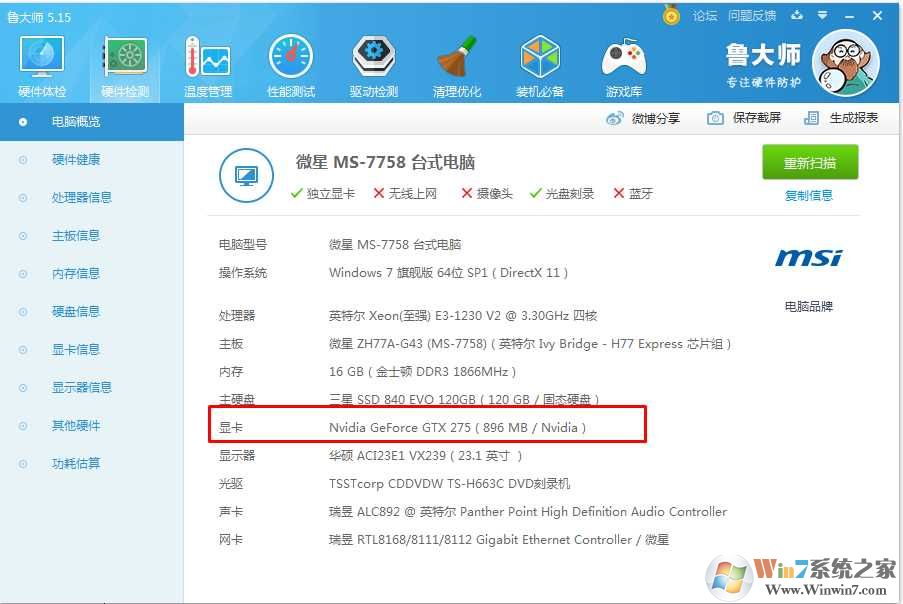Click the report icon next to 生成报表
This screenshot has height=604, width=903.
click(811, 118)
